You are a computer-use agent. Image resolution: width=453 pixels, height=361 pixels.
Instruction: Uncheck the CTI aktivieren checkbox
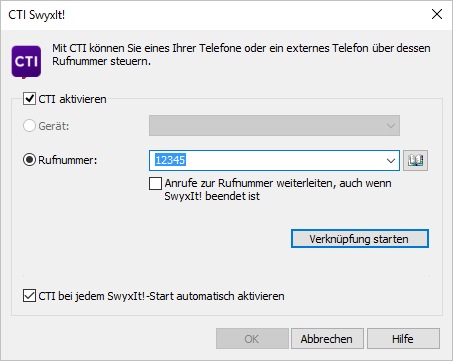[29, 99]
